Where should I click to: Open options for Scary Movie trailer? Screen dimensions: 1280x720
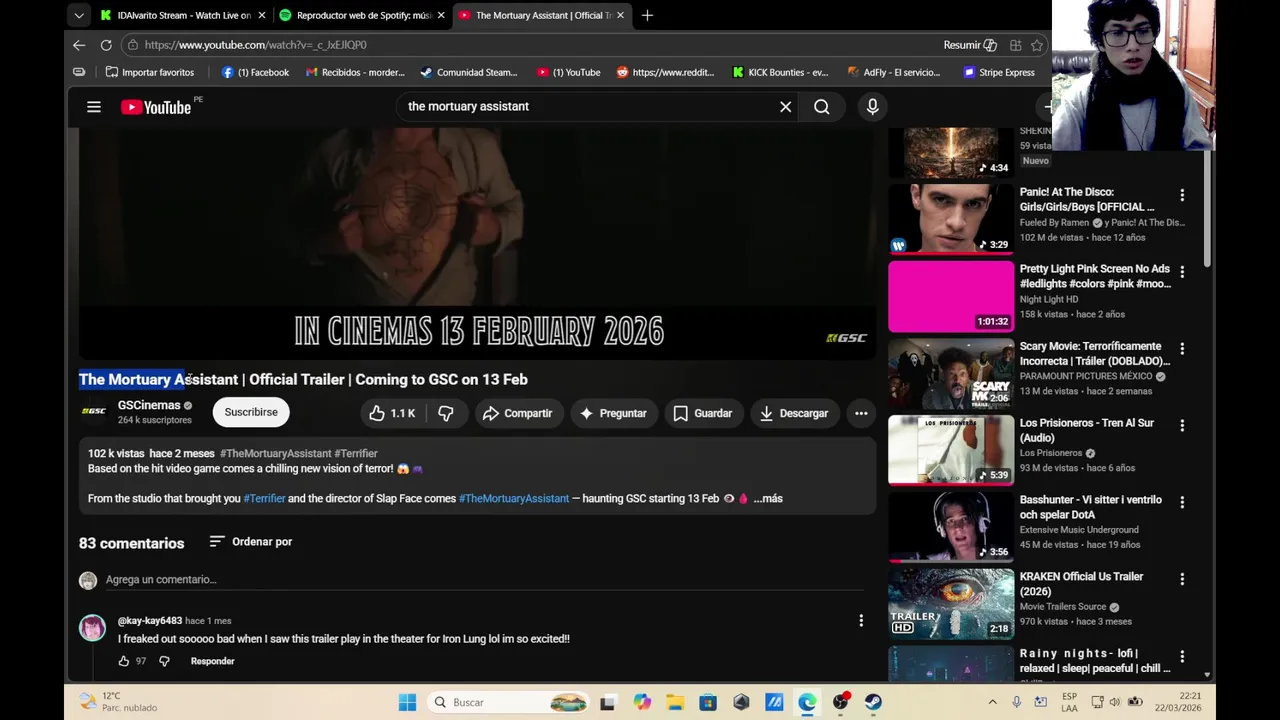click(x=1182, y=349)
